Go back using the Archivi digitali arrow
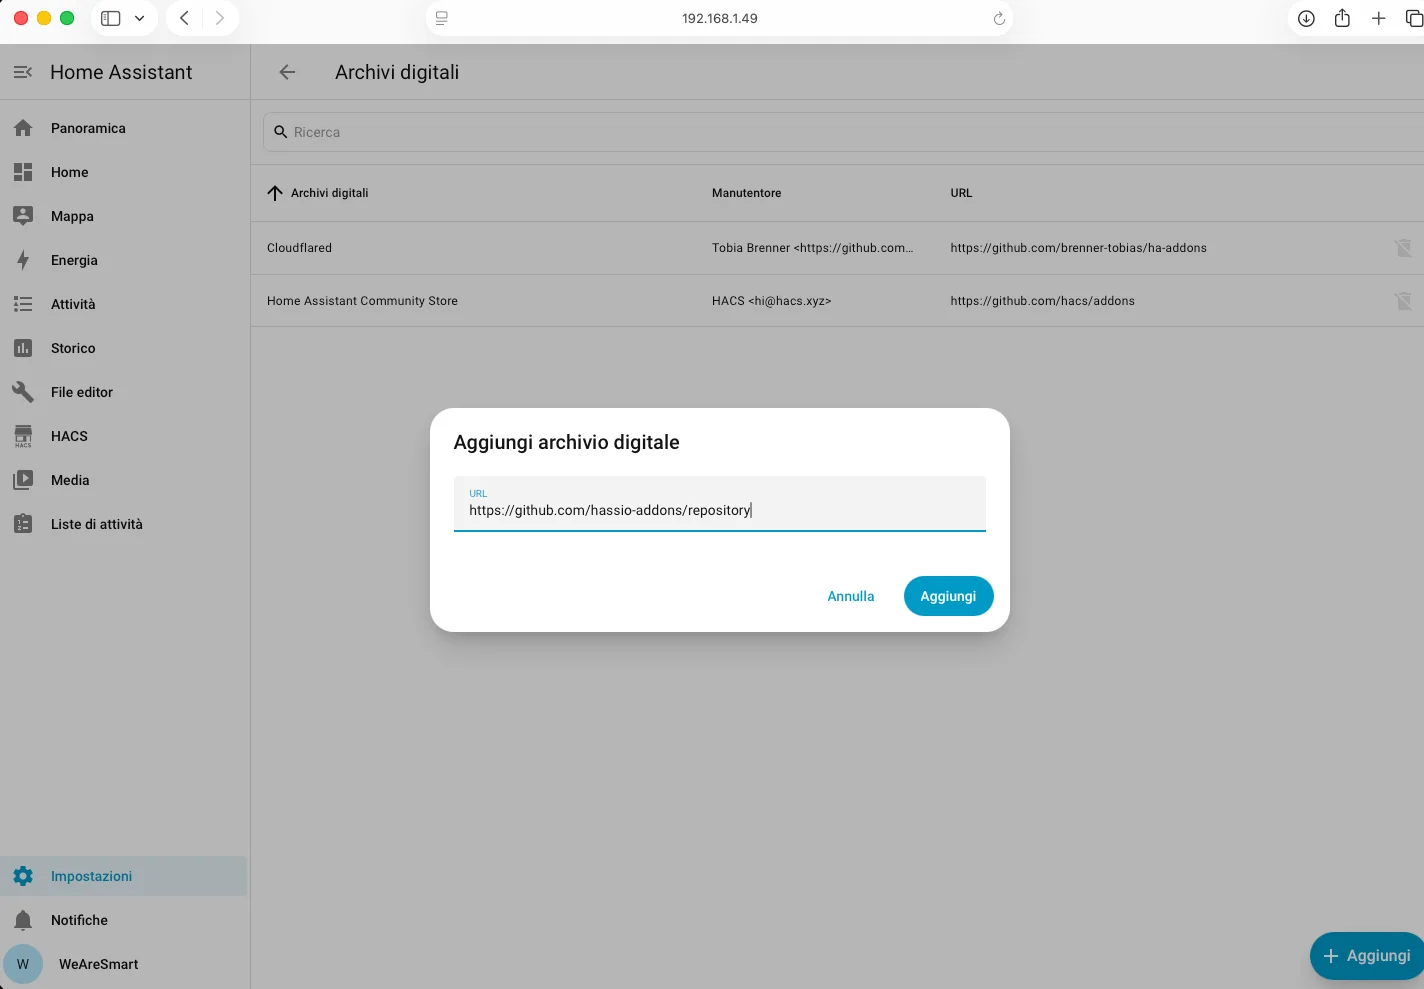 (287, 72)
